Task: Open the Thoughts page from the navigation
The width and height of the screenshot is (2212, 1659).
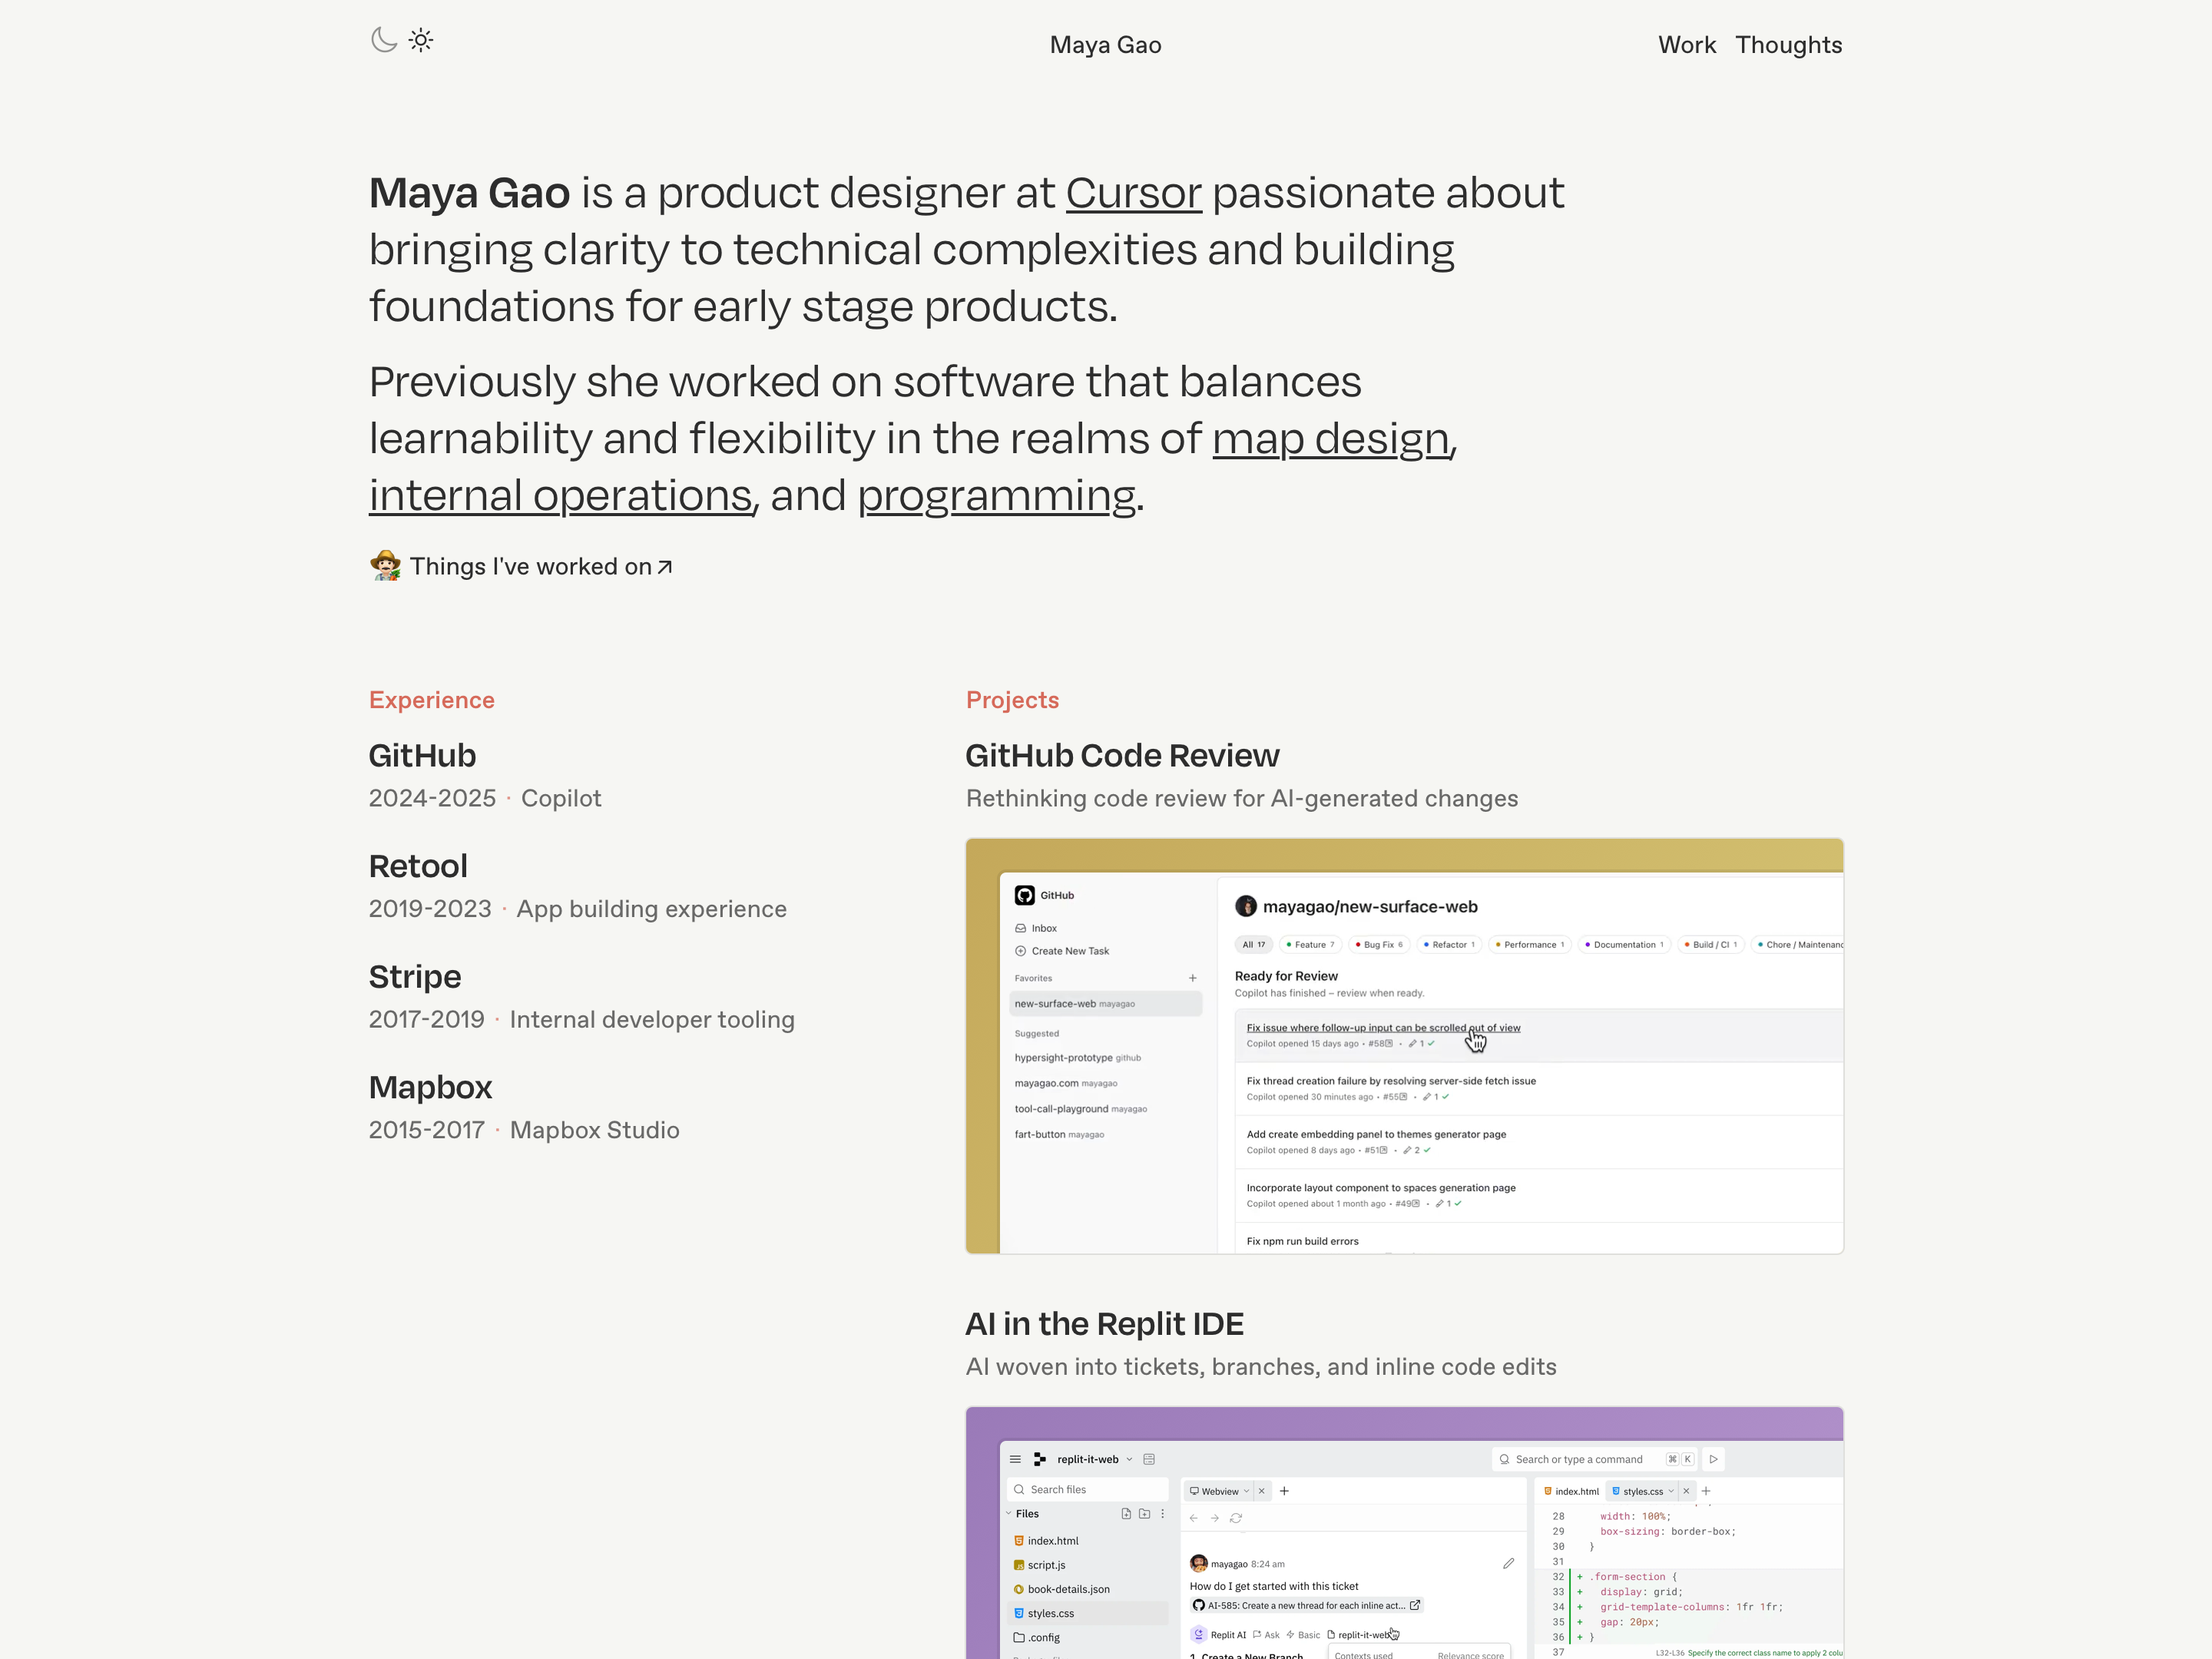Action: [x=1788, y=45]
